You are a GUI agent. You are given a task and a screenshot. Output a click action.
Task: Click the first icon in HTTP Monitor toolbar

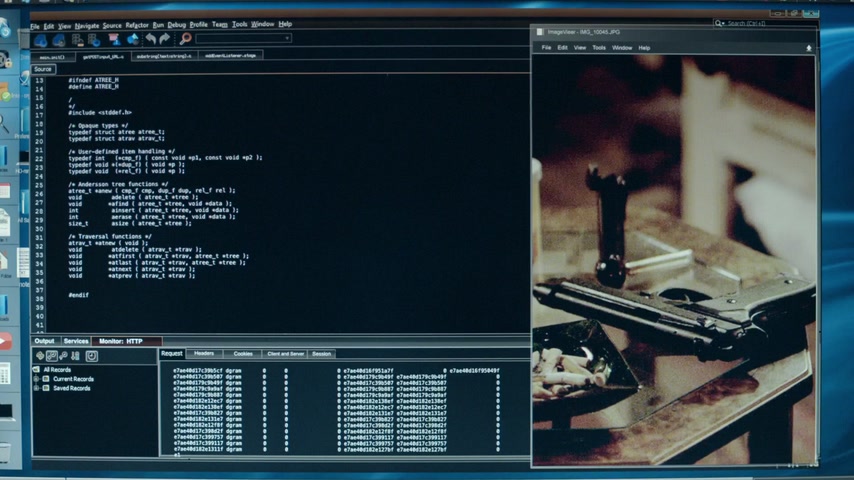tap(38, 356)
